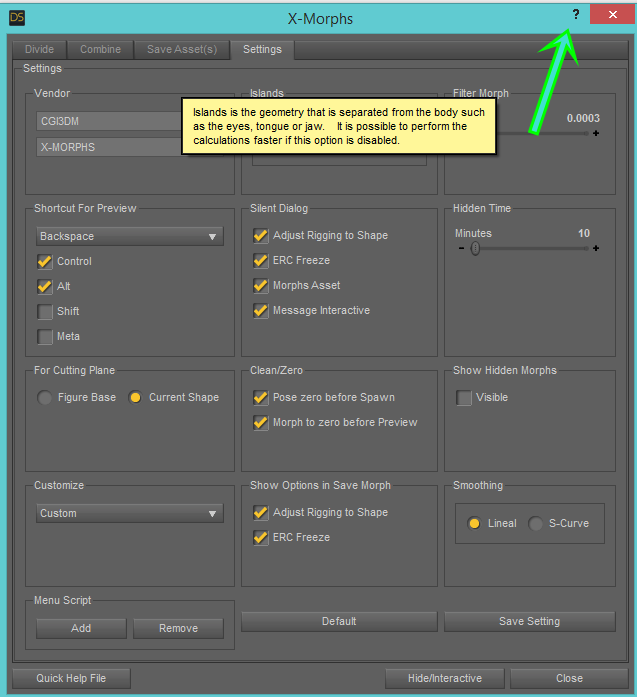Click the Hide/Interactive button

coord(445,678)
